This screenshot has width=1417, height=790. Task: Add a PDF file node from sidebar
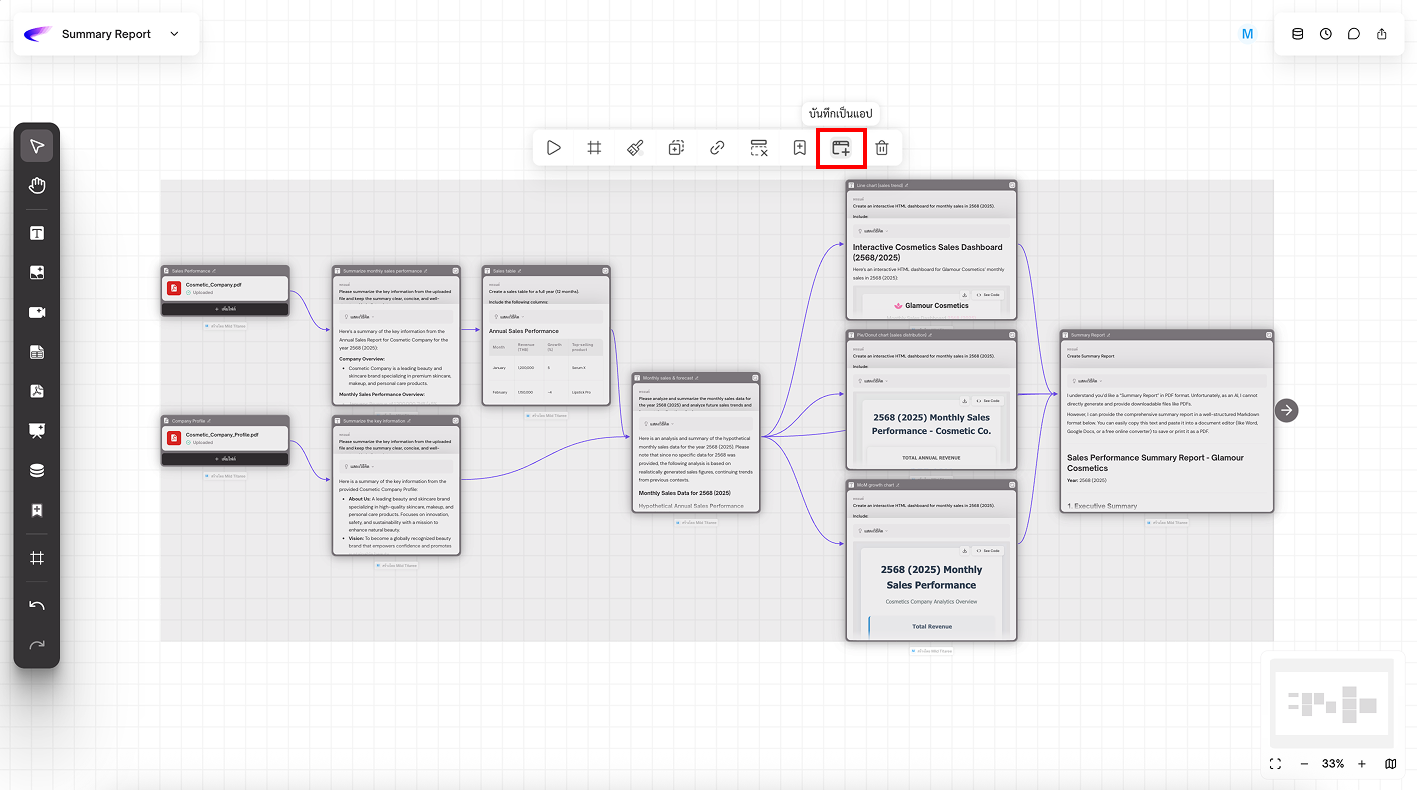pyautogui.click(x=37, y=391)
